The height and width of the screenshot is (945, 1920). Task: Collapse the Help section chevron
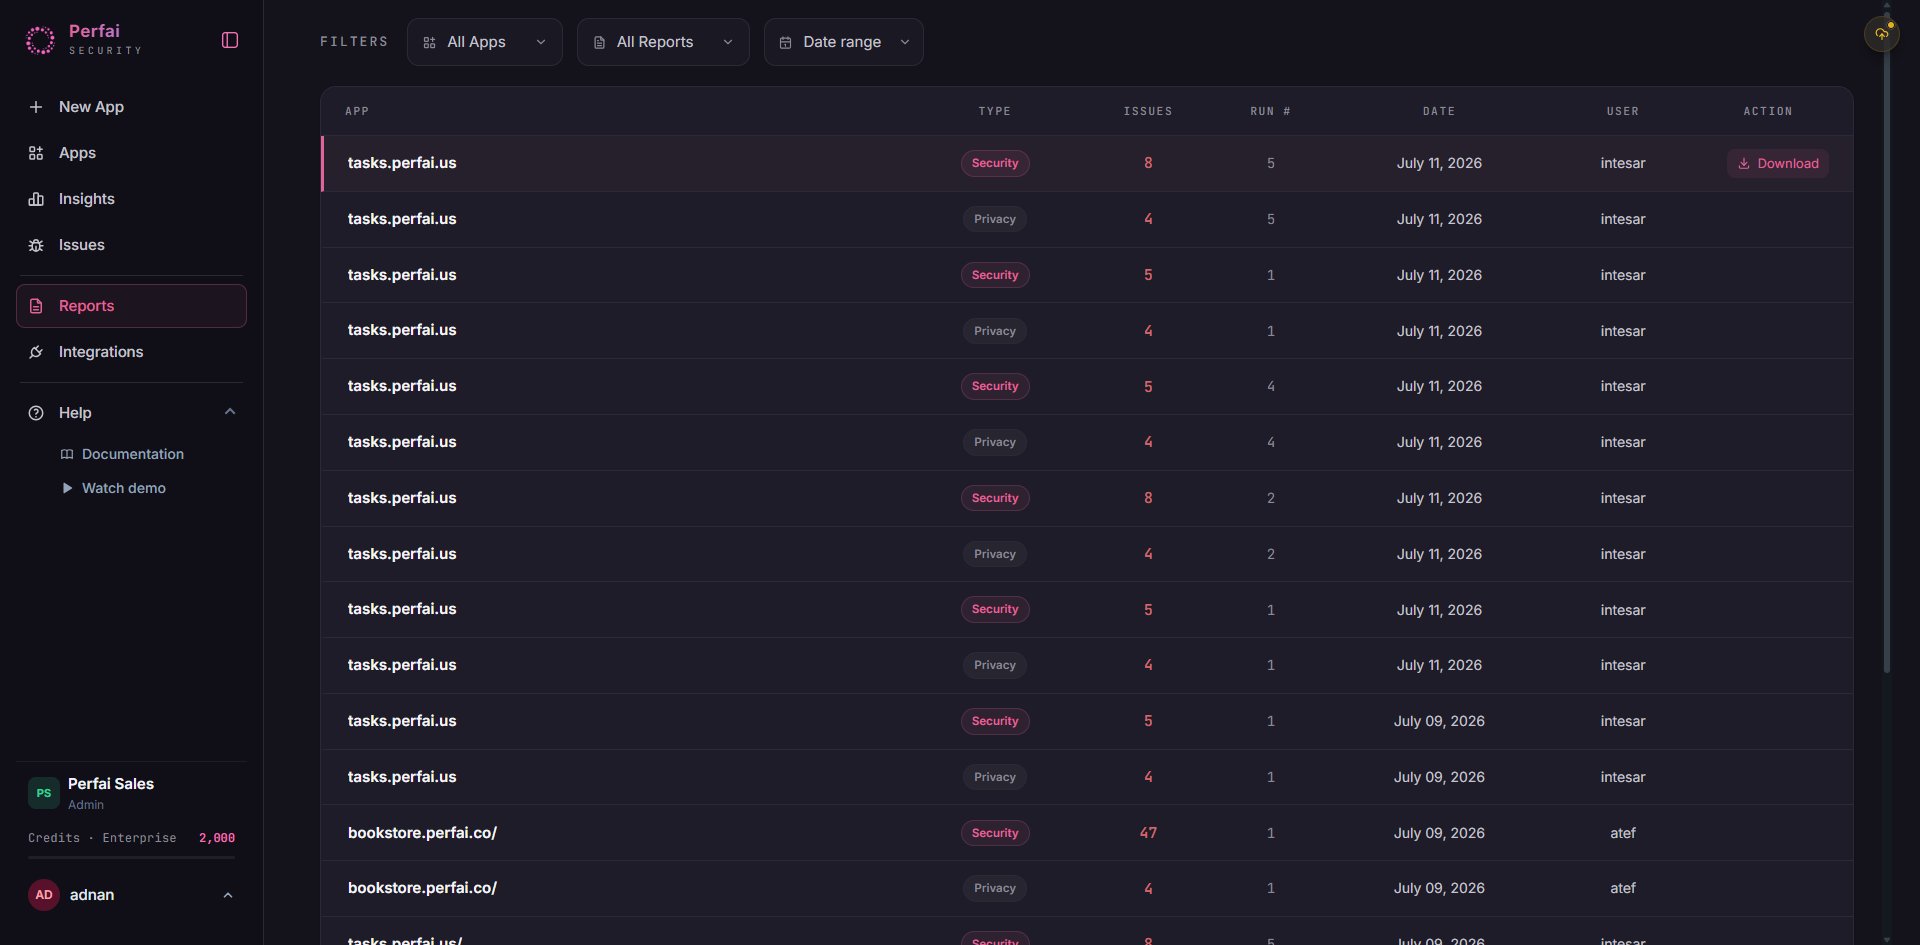(230, 412)
